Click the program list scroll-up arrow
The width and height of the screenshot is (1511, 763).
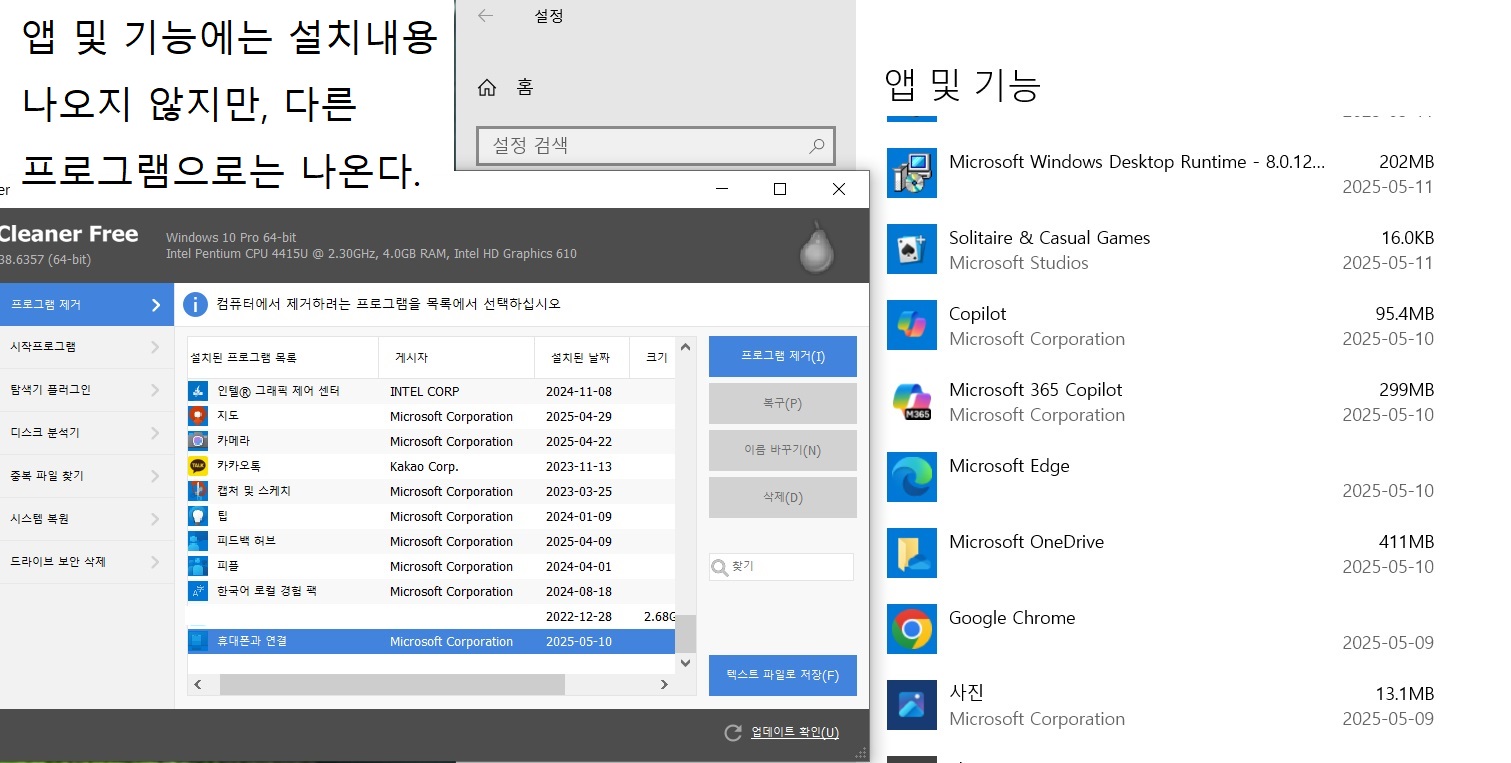(x=686, y=346)
